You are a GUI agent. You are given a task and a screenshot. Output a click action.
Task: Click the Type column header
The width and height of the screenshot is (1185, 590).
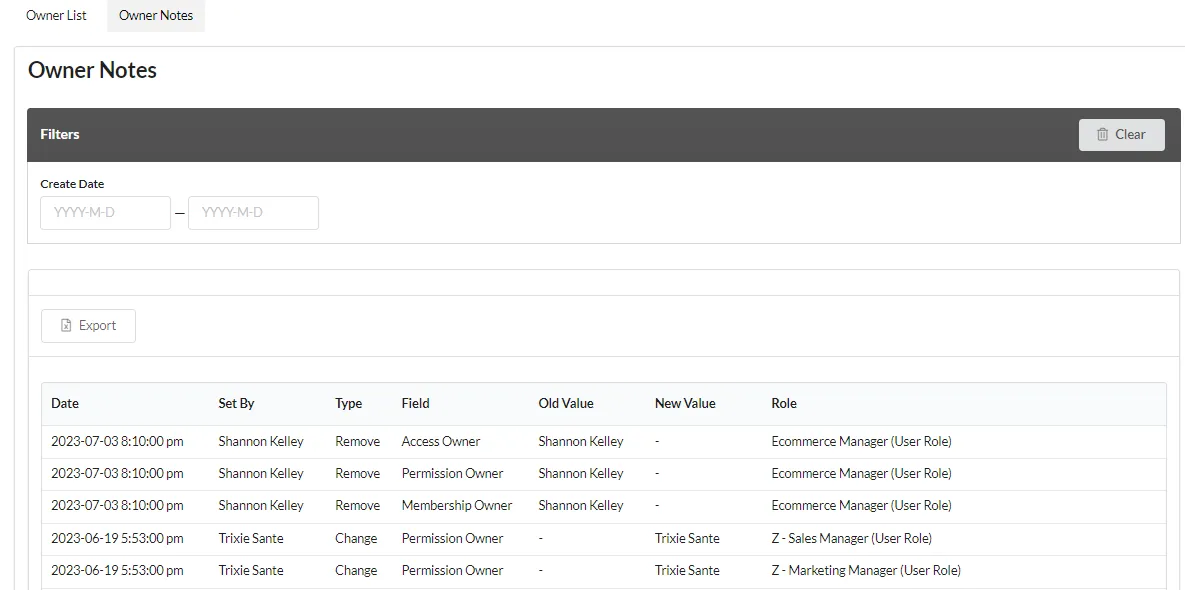coord(348,403)
